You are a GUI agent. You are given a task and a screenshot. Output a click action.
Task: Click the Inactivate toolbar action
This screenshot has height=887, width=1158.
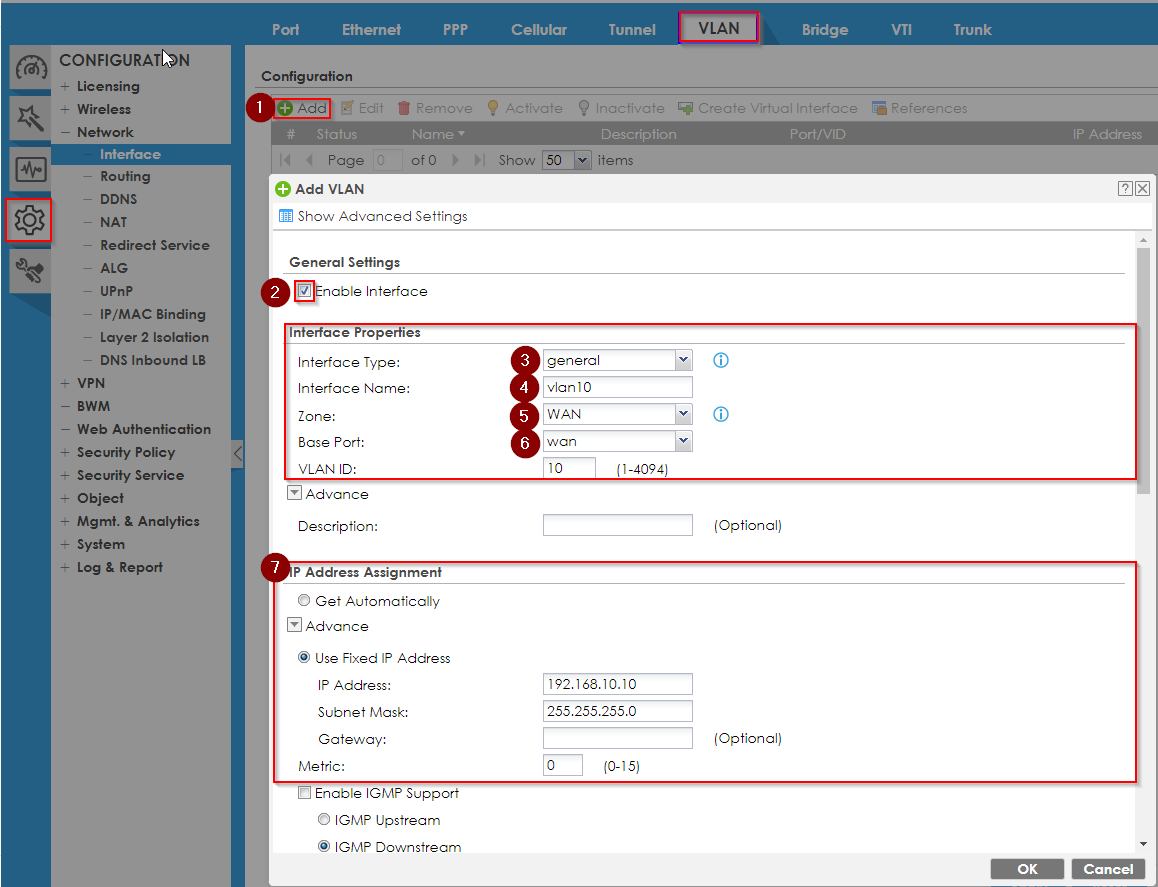pyautogui.click(x=621, y=108)
